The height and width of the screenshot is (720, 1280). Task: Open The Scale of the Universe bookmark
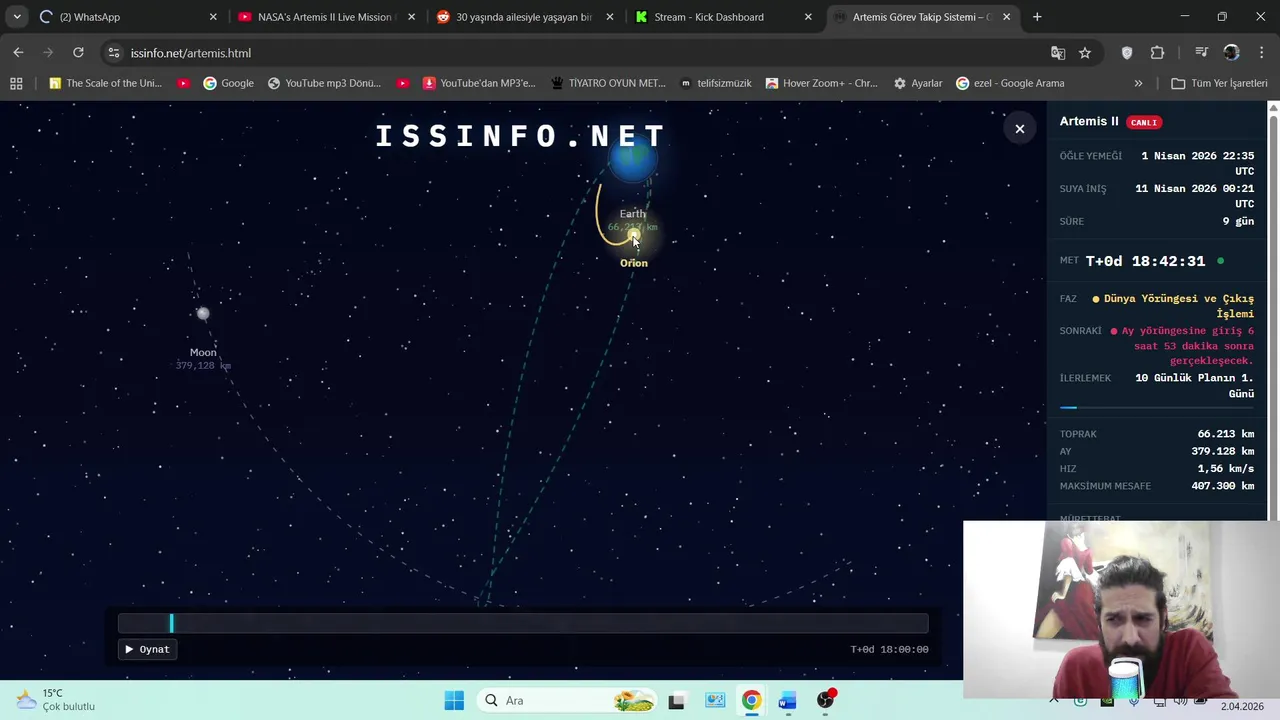[105, 83]
